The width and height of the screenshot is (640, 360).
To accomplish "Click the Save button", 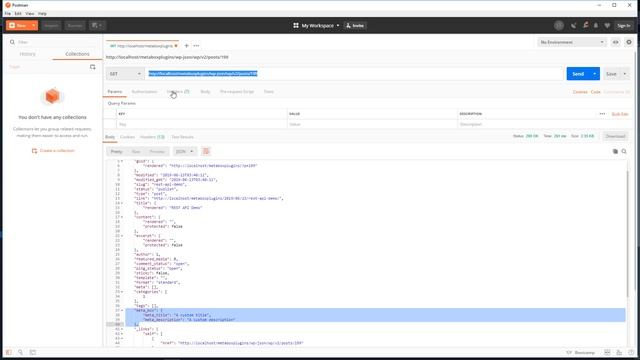I will [x=611, y=74].
